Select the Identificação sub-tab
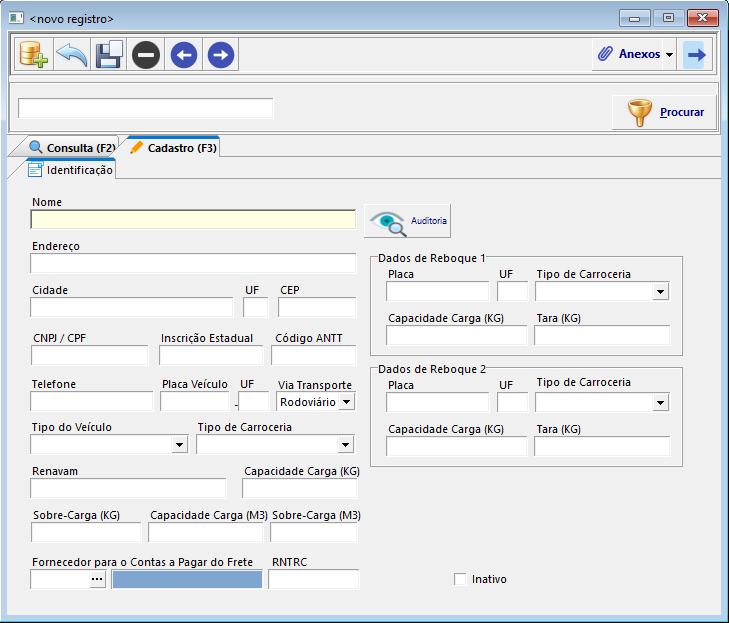The image size is (729, 623). click(70, 170)
